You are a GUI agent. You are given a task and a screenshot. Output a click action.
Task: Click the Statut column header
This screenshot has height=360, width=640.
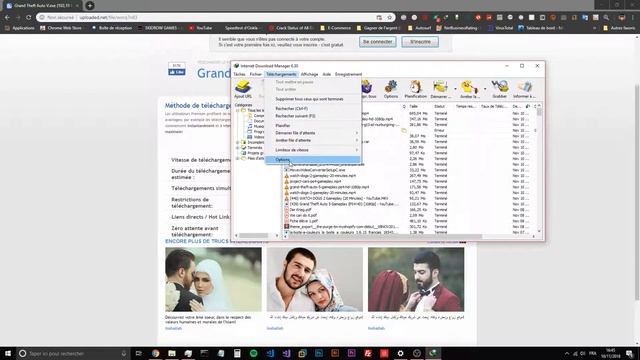439,107
